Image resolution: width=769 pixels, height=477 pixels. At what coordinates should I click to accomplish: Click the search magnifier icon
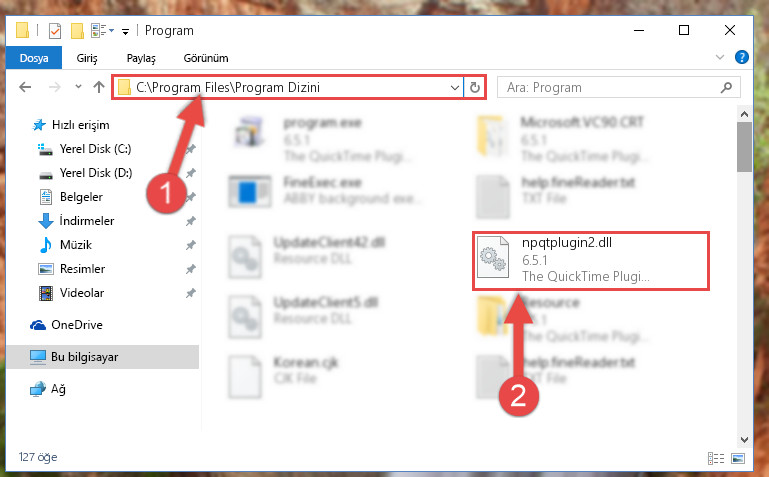coord(726,87)
